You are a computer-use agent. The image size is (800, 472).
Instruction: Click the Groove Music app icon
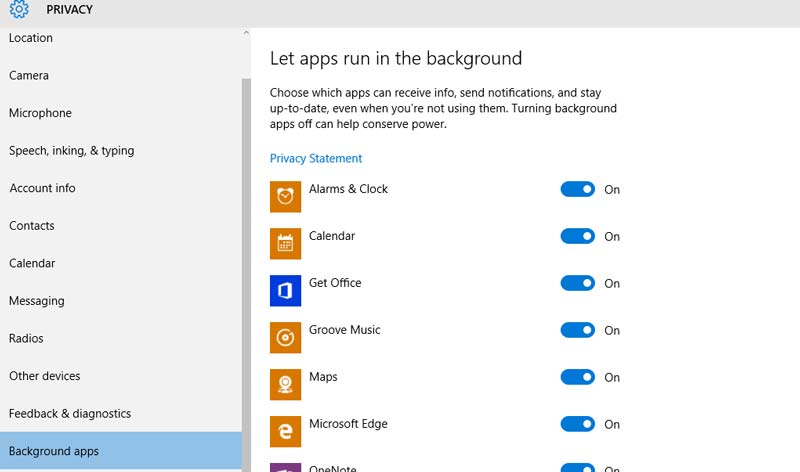(x=285, y=337)
